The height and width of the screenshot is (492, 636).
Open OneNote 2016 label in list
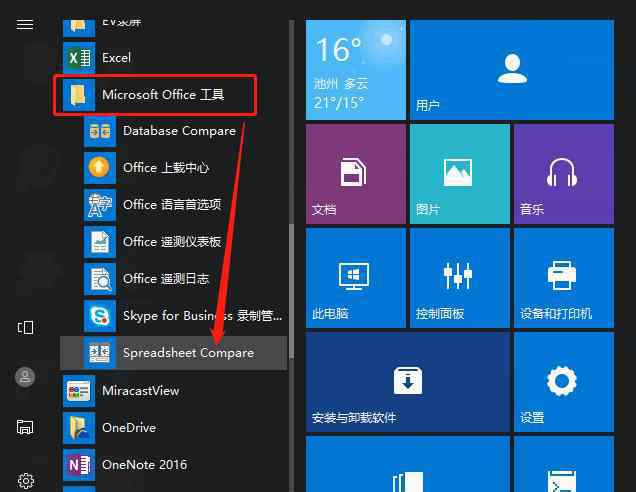pos(145,465)
